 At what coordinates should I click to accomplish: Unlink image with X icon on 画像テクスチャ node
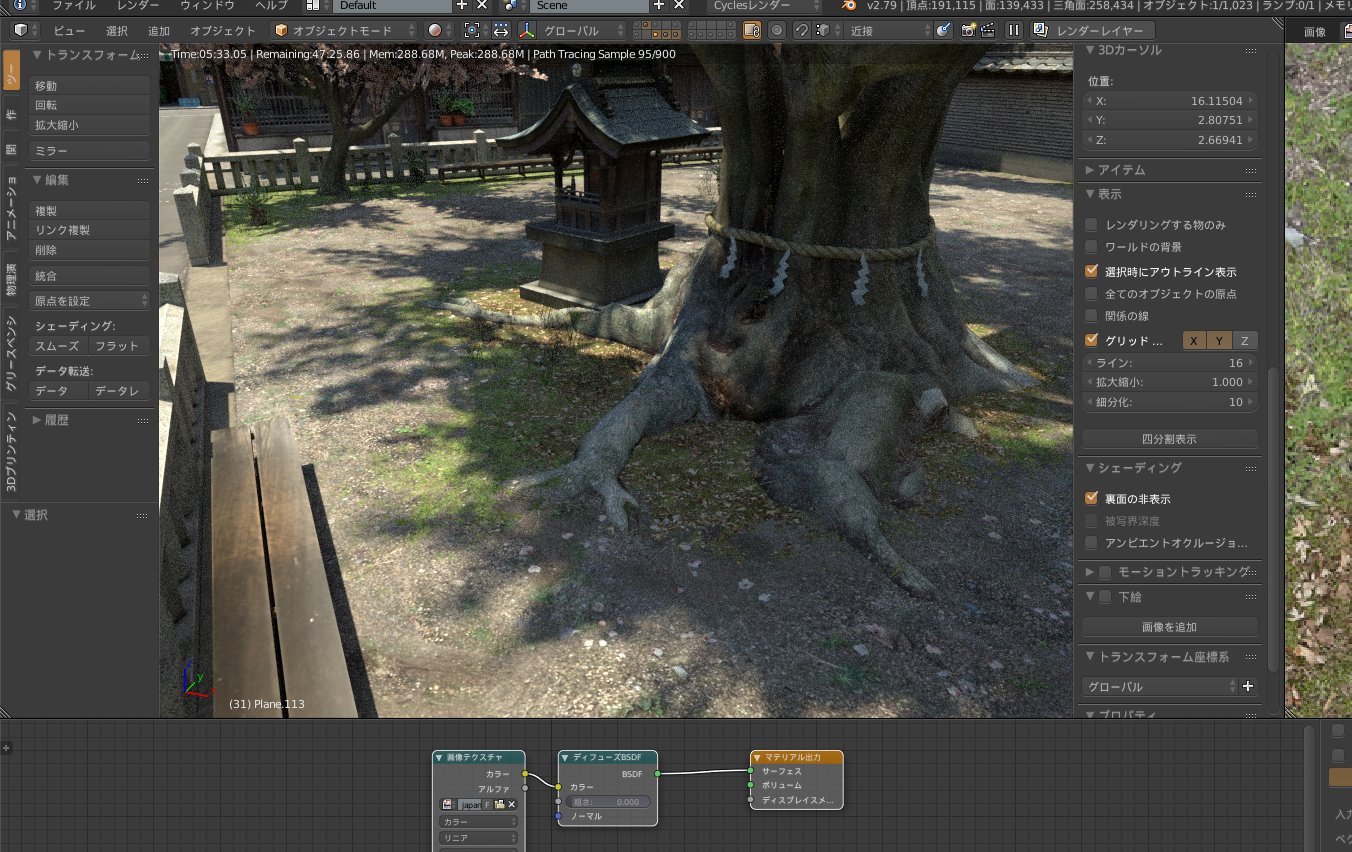tap(512, 804)
